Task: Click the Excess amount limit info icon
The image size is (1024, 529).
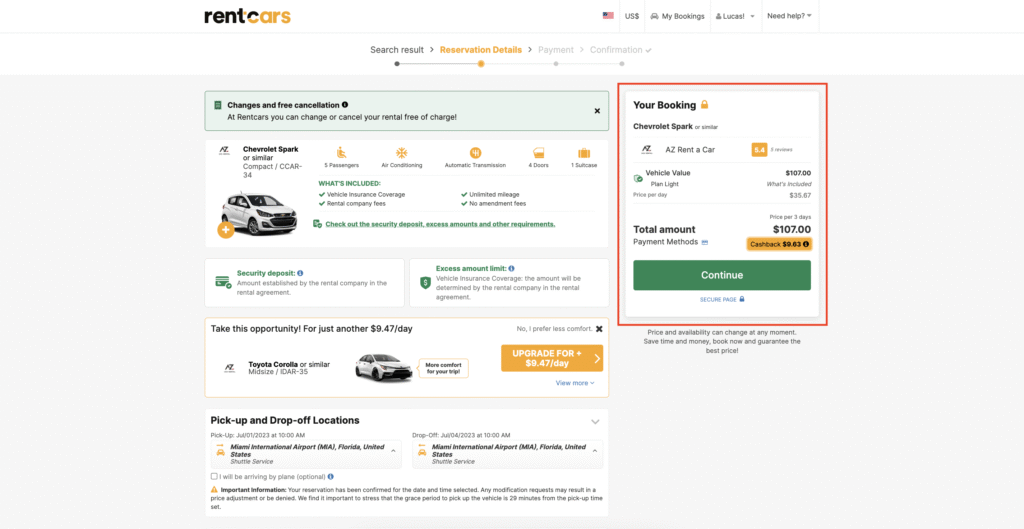Action: (x=510, y=269)
